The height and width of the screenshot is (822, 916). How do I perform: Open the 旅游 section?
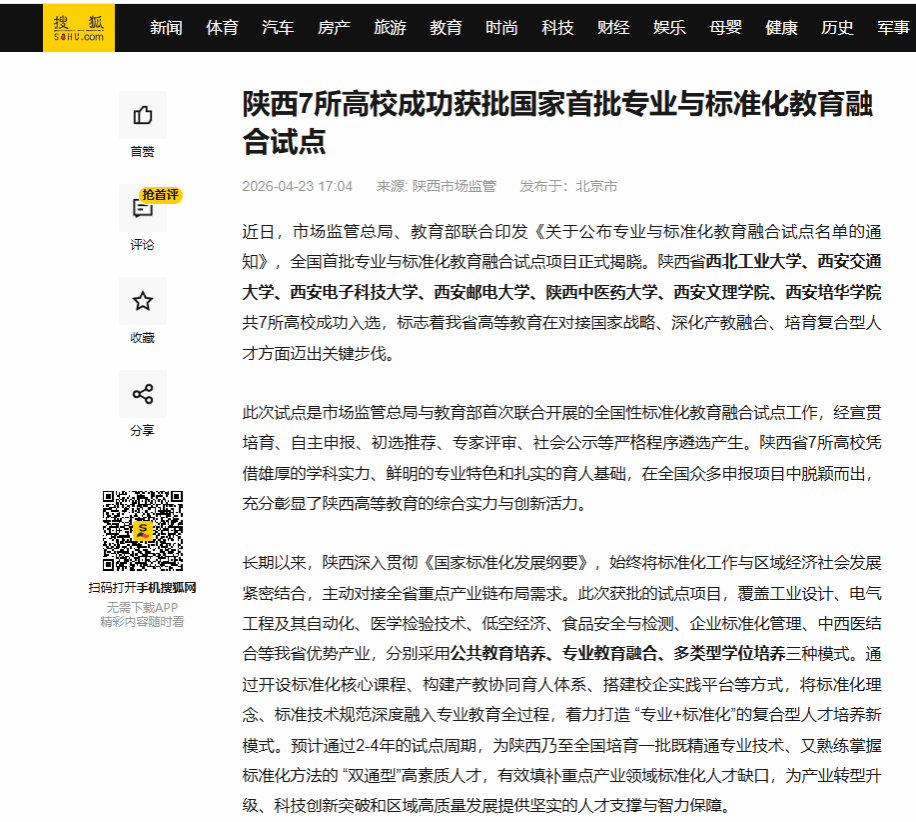click(390, 27)
